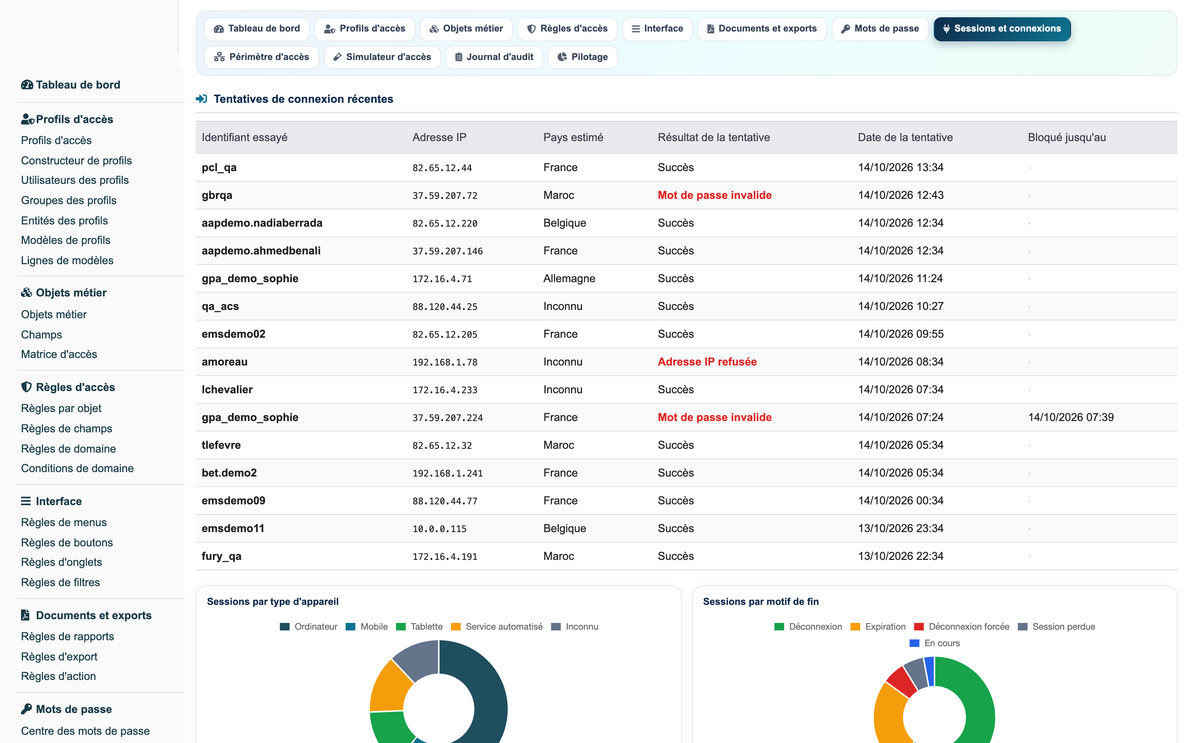The height and width of the screenshot is (743, 1200).
Task: Click the gauge icon in Tableau de bord tab
Action: point(219,29)
